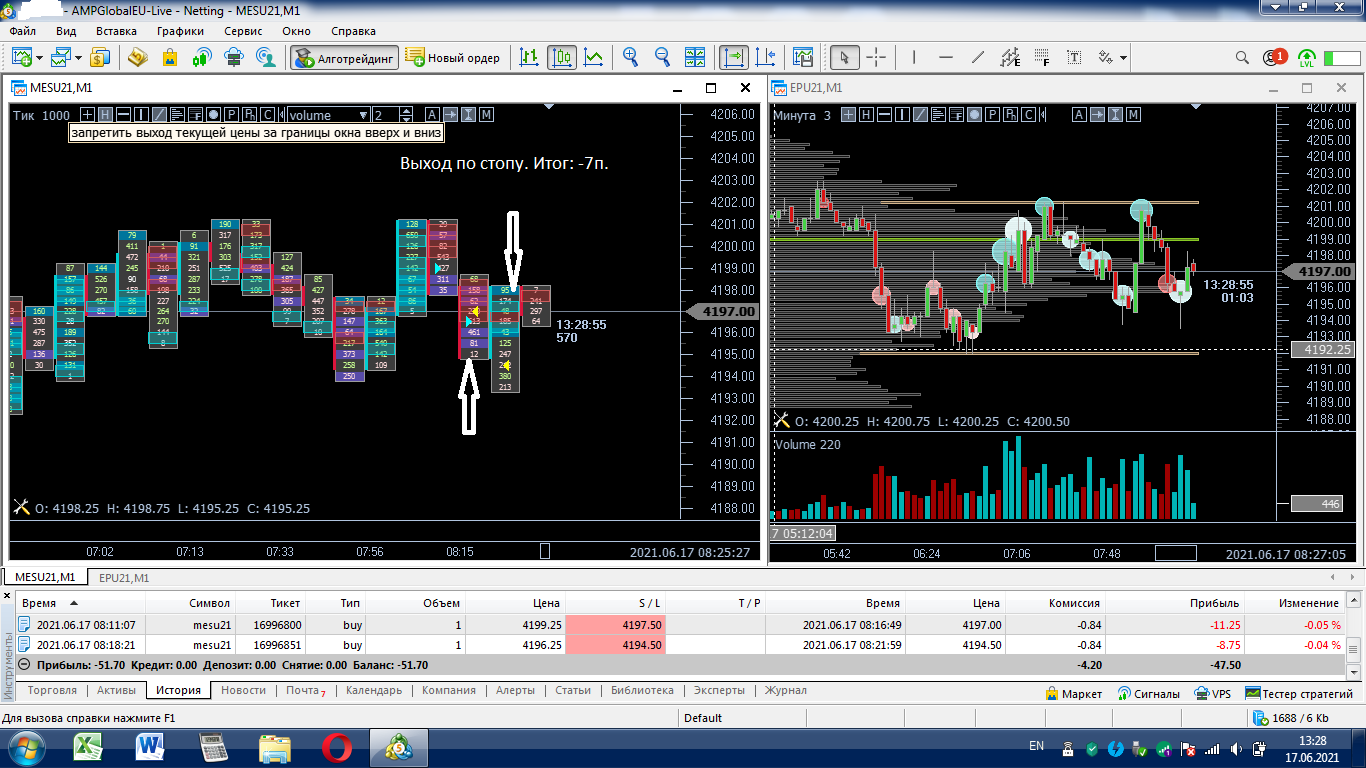1366x768 pixels.
Task: Switch to the Торговля tab
Action: [x=52, y=690]
